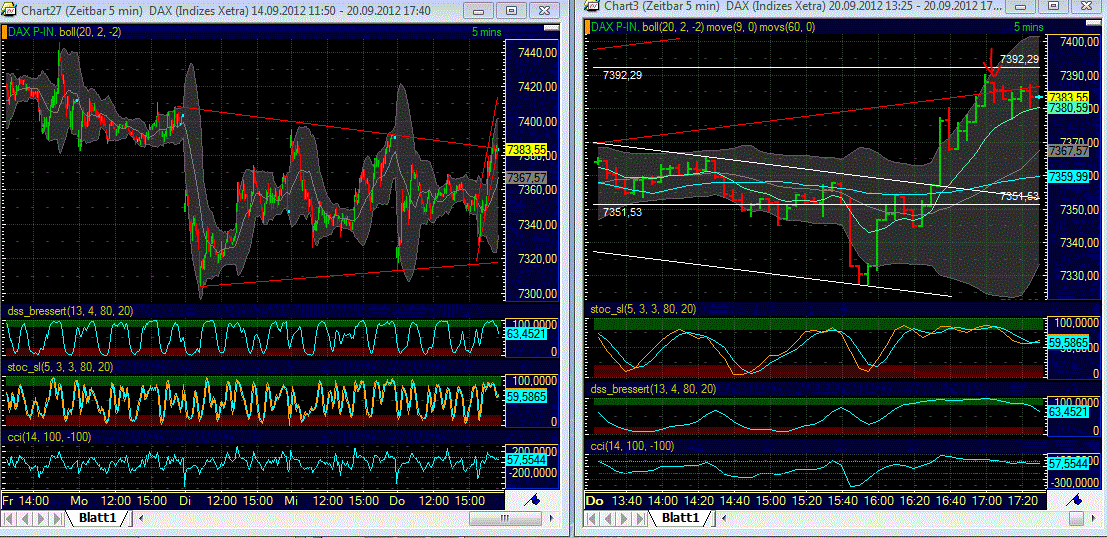Click the small white handle atop Chart27's price axis
1107x538 pixels.
coord(551,27)
